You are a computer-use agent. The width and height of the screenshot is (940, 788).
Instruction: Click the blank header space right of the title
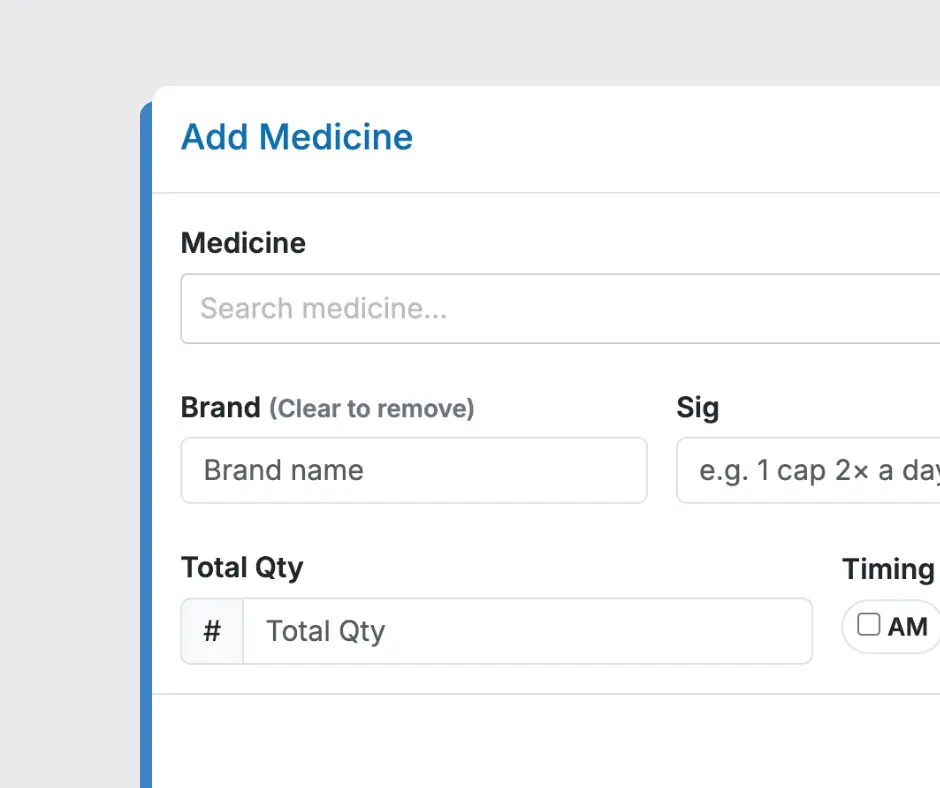[680, 138]
